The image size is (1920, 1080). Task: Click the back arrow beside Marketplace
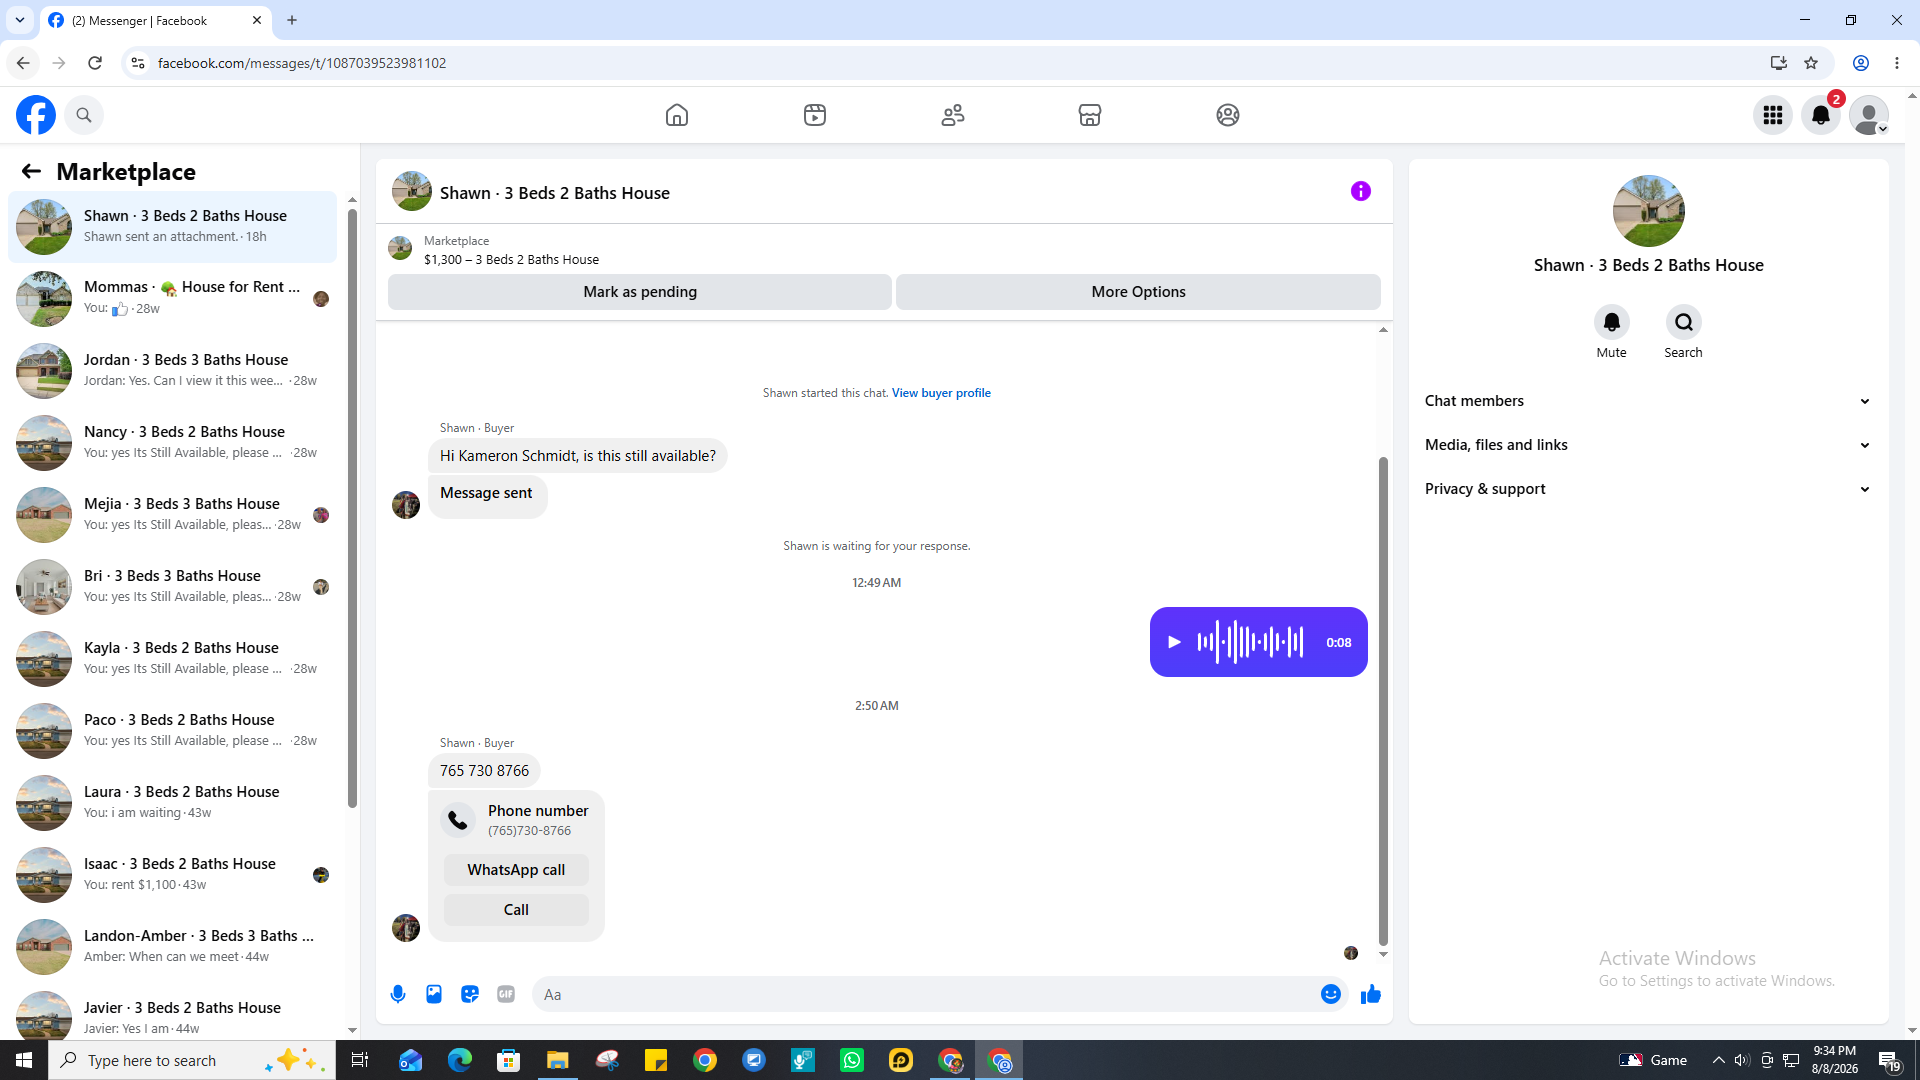31,171
